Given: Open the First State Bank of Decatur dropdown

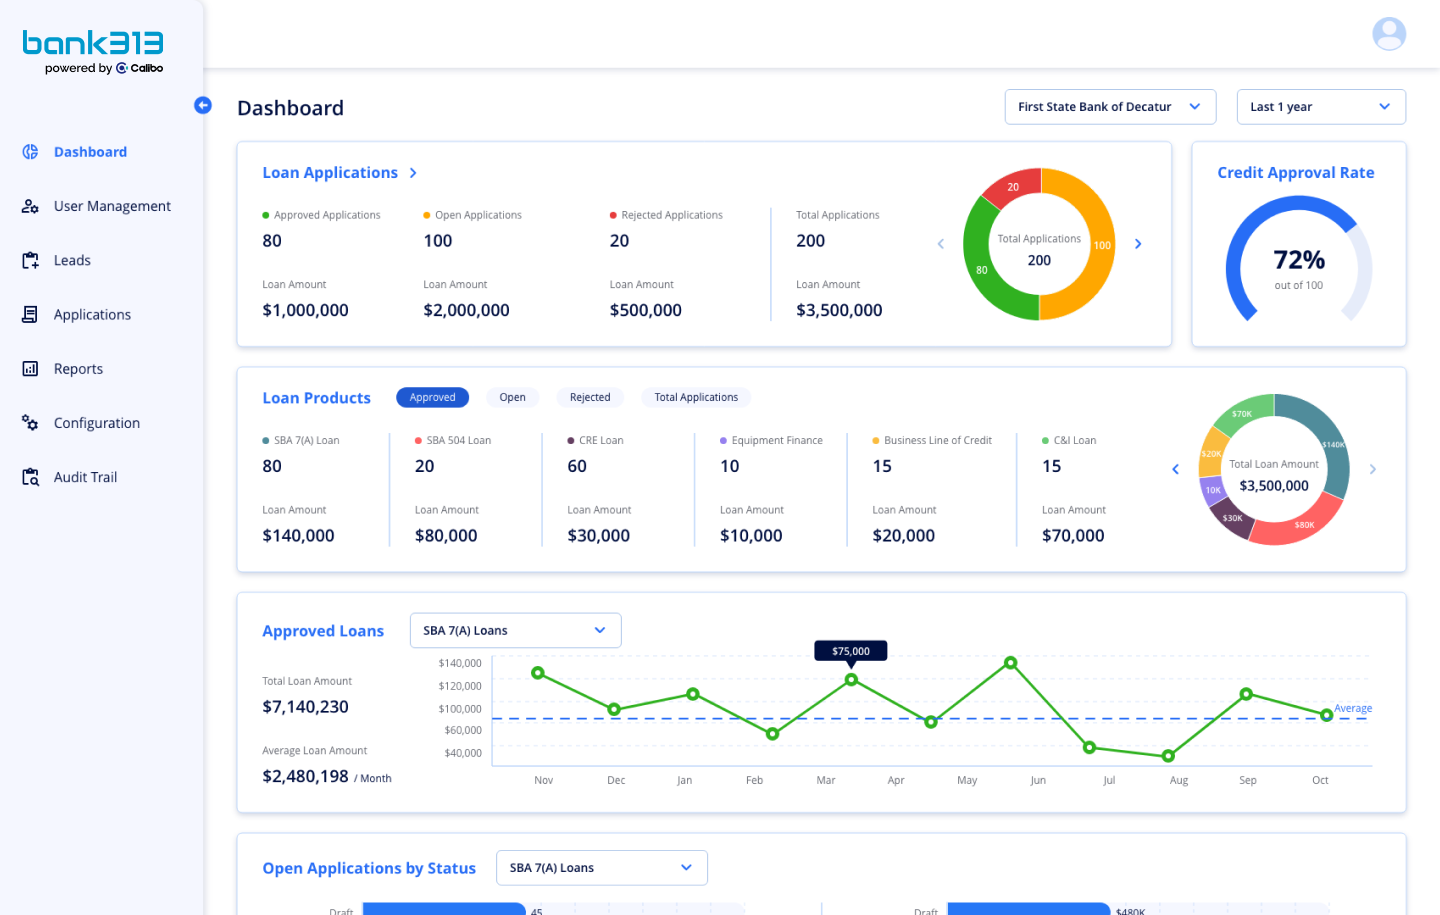Looking at the screenshot, I should 1109,107.
